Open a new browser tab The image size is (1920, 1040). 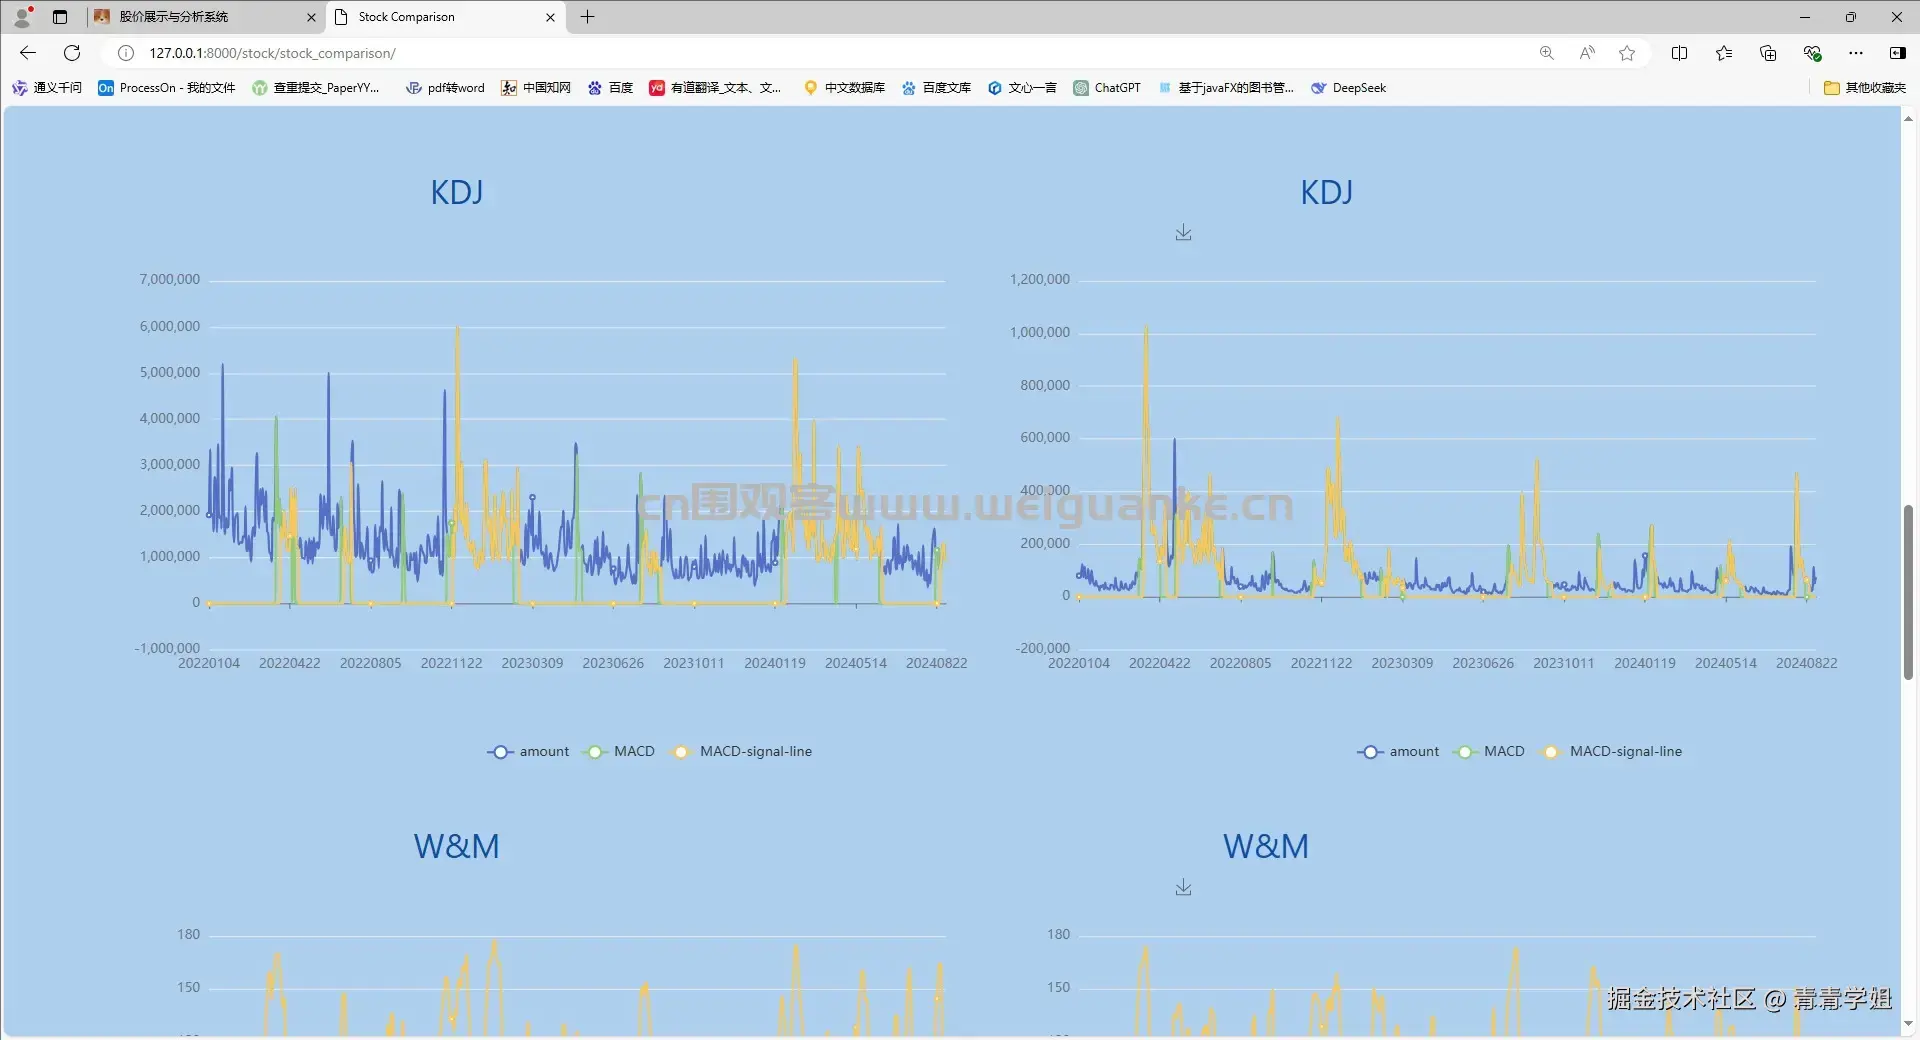[x=587, y=17]
